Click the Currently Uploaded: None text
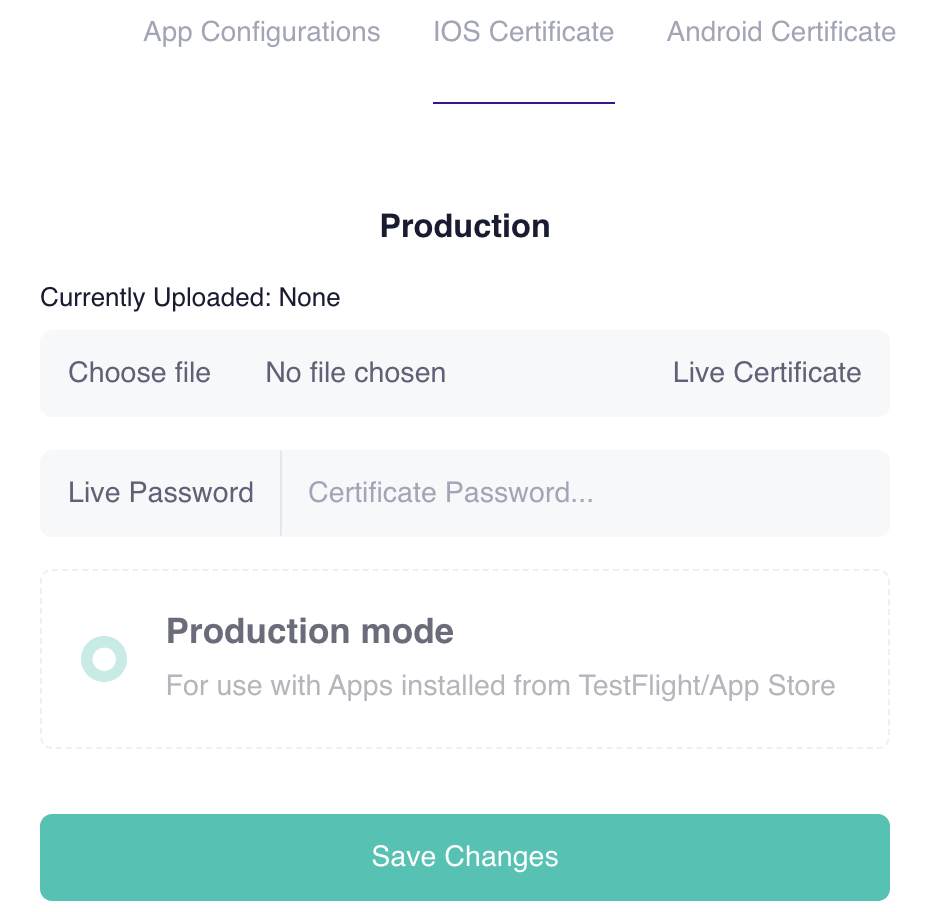Screen dimensions: 928x912 pyautogui.click(x=190, y=297)
